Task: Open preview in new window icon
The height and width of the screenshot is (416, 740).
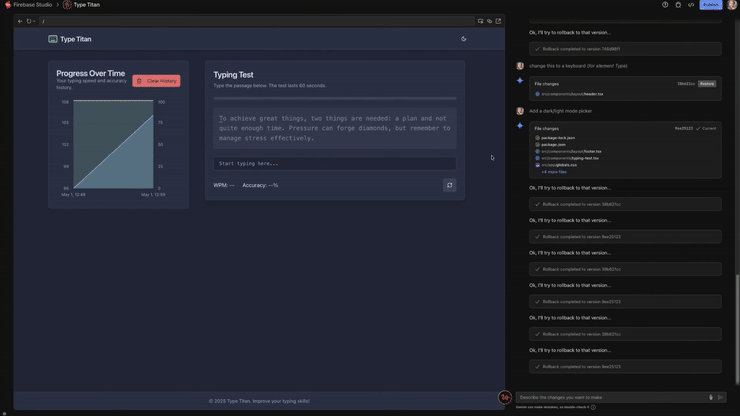Action: click(498, 21)
